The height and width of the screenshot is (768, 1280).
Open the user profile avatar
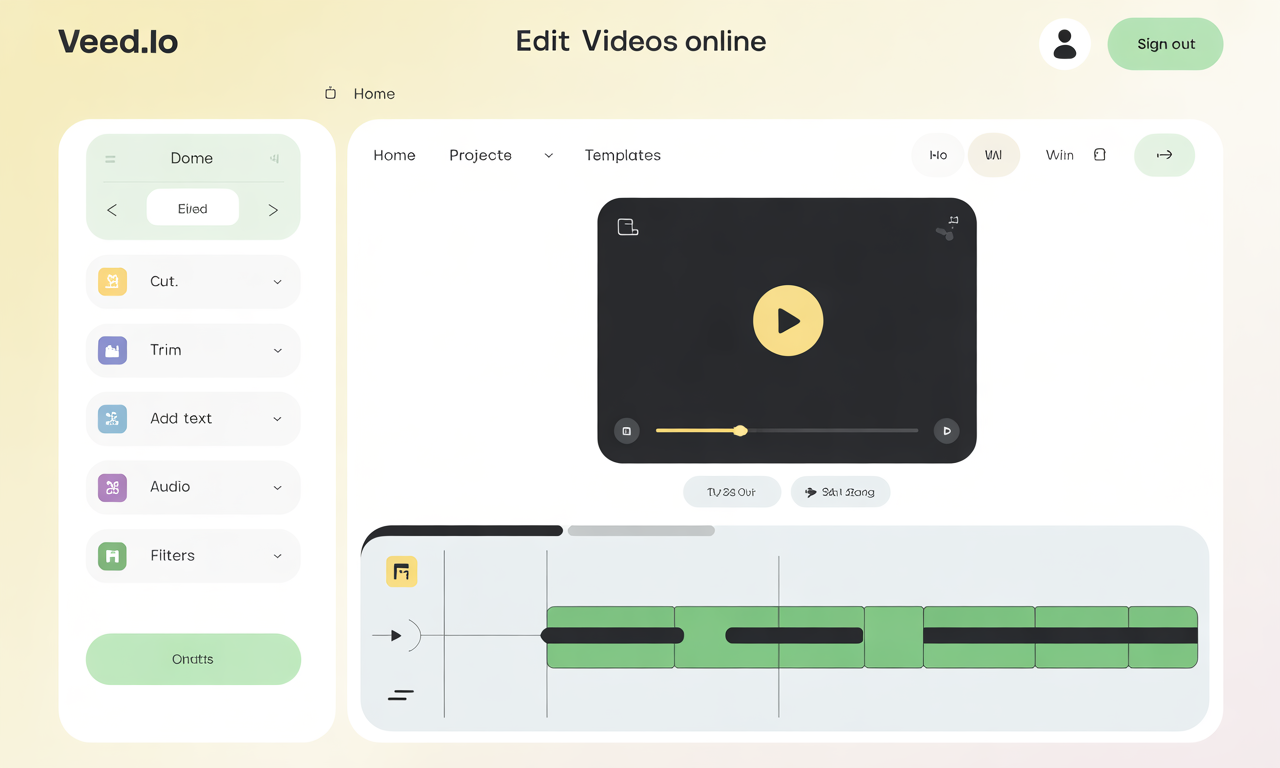1065,44
